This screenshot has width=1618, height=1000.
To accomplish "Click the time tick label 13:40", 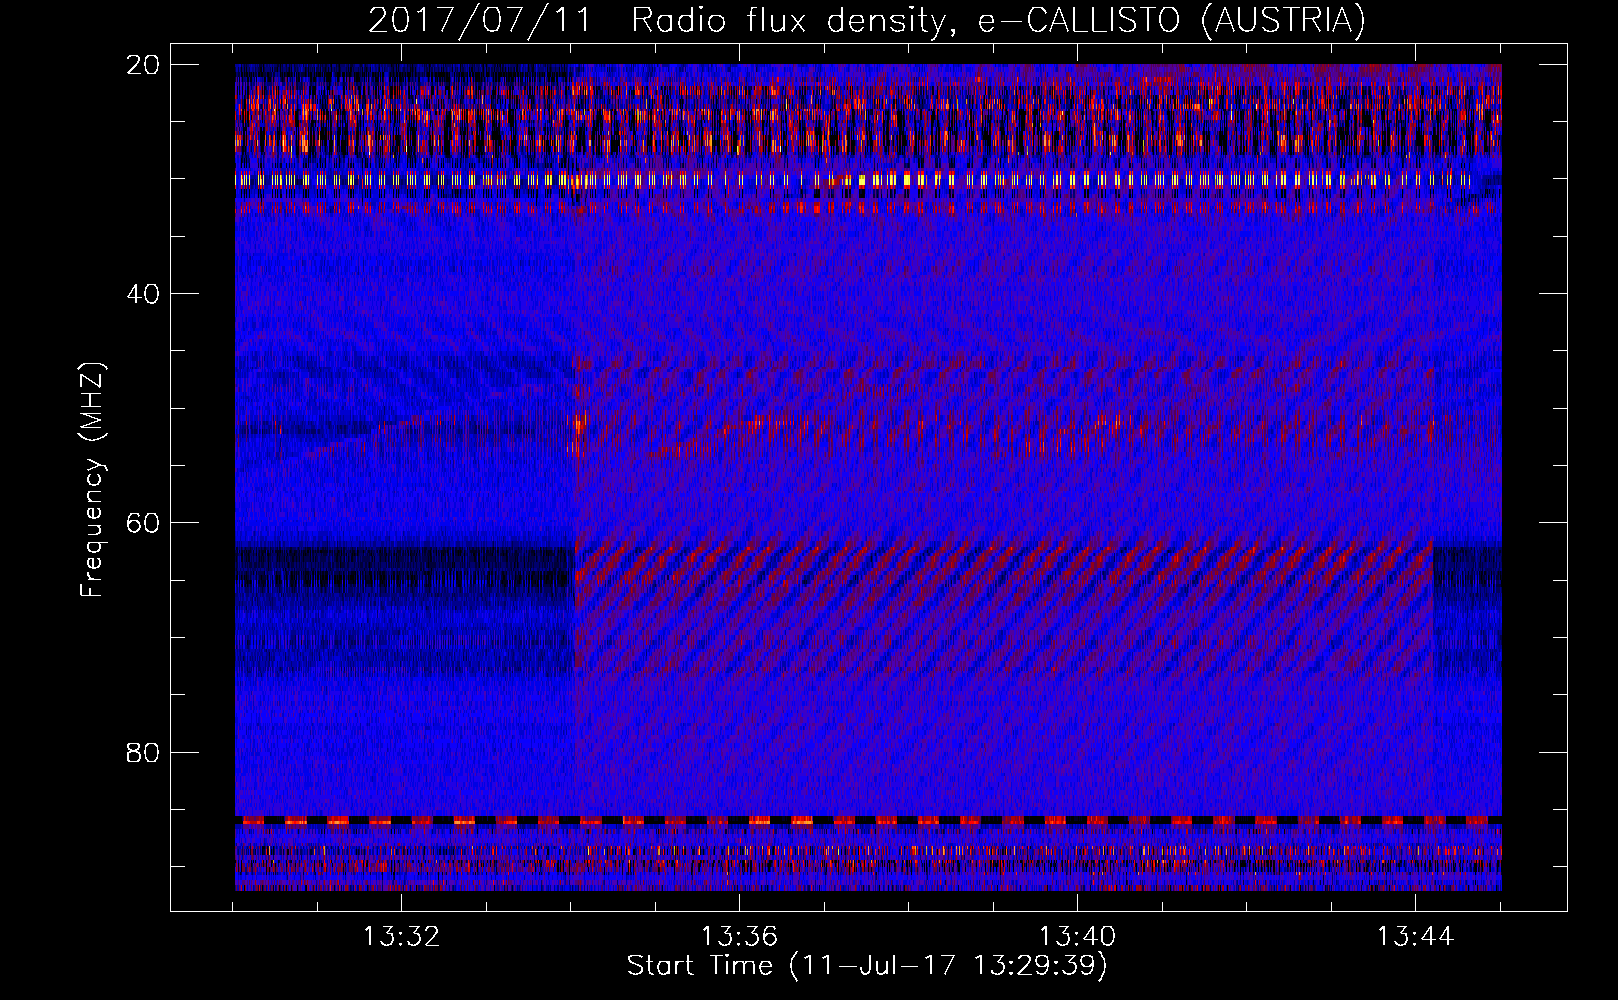I will pos(1077,937).
